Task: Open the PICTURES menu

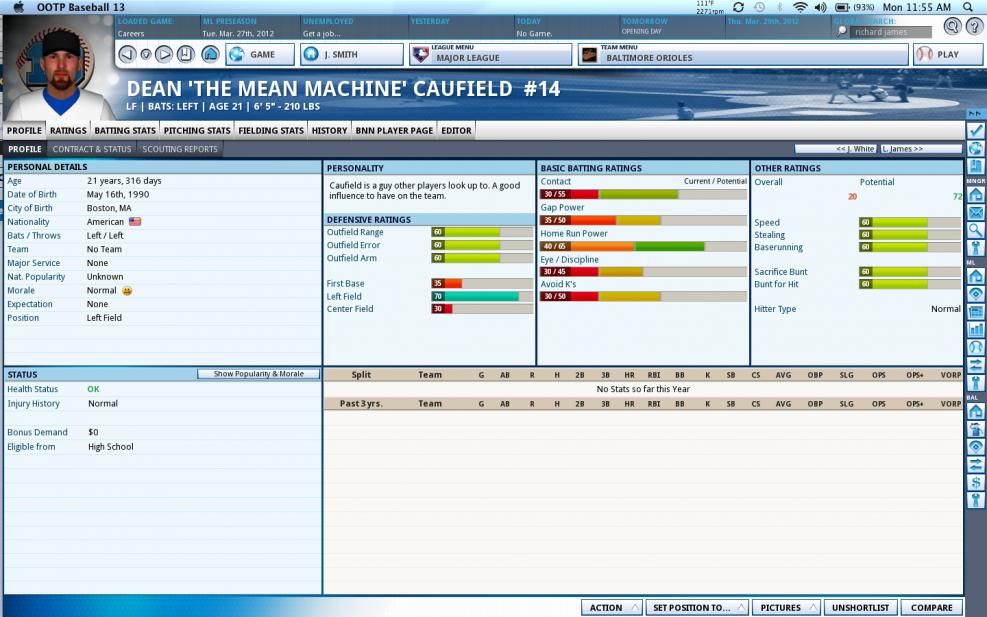Action: [786, 608]
